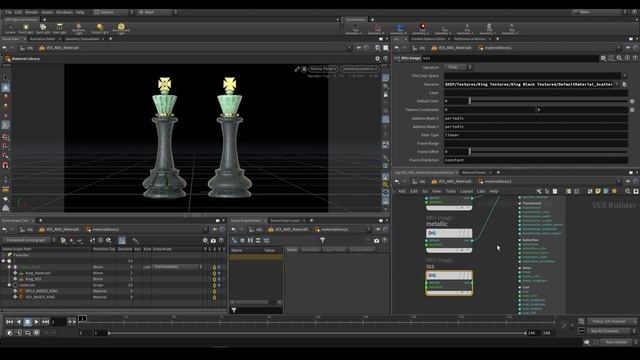The height and width of the screenshot is (360, 640).
Task: Toggle the Chess_Piece row's yellow activation marker
Action: [214, 267]
